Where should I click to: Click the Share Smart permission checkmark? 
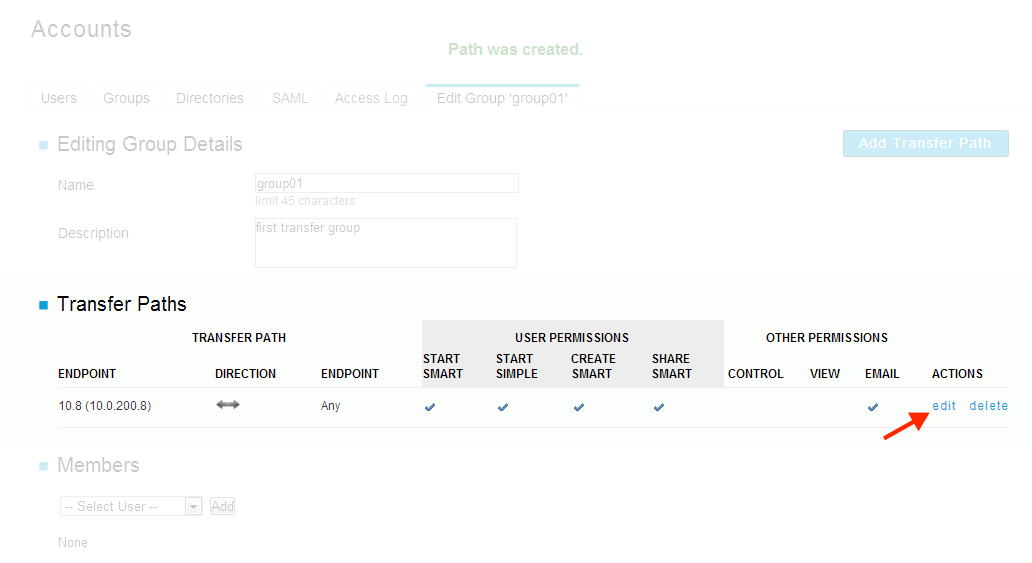coord(659,407)
